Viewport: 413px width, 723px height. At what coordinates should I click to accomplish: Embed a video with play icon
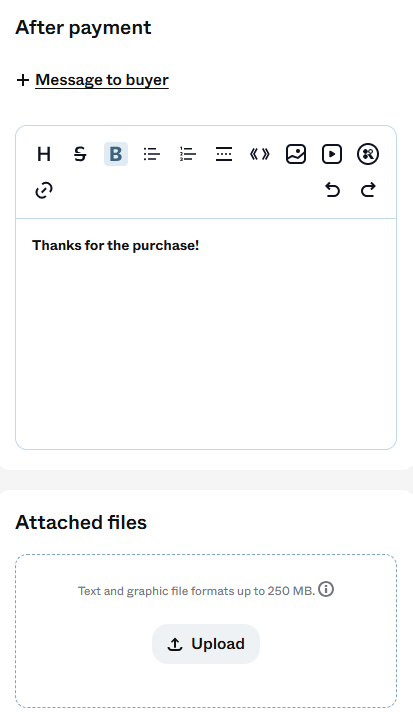click(x=331, y=154)
